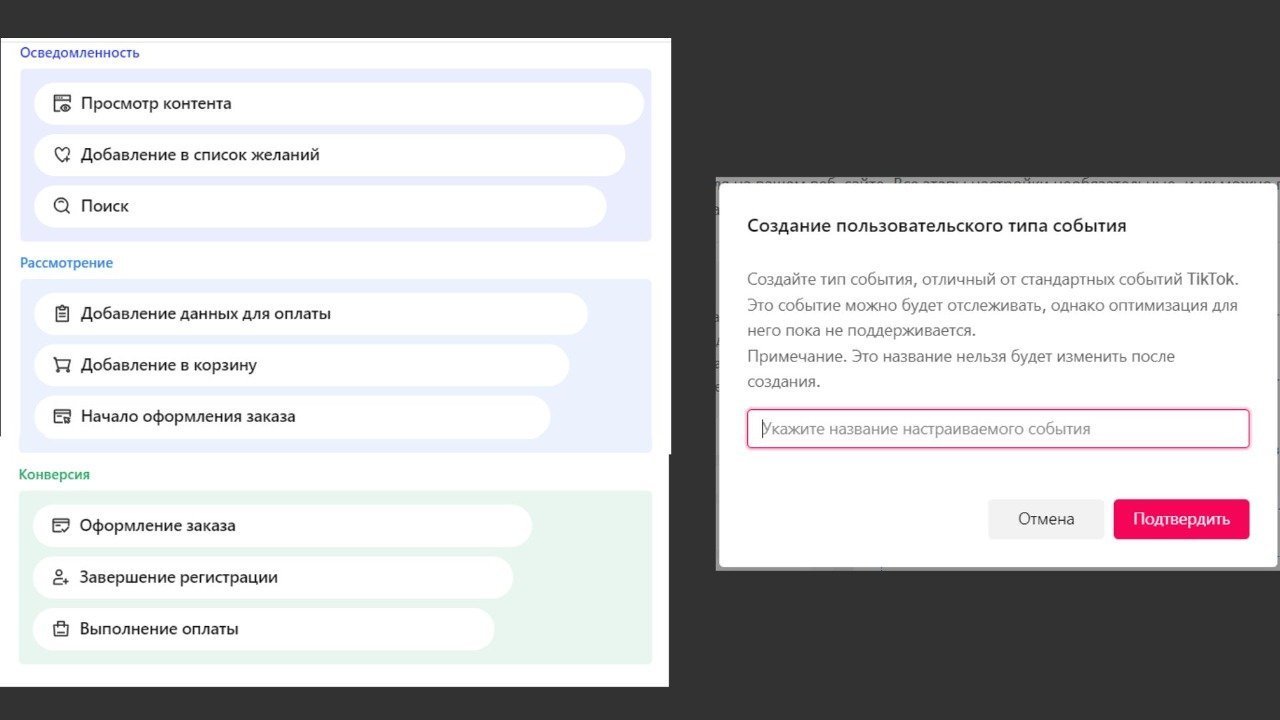1280x720 pixels.
Task: Click the heart icon for Добавление в список желаний
Action: click(62, 155)
